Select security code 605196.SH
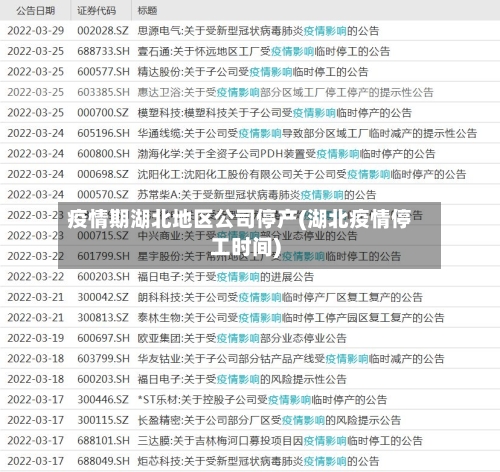The width and height of the screenshot is (500, 472). point(103,133)
